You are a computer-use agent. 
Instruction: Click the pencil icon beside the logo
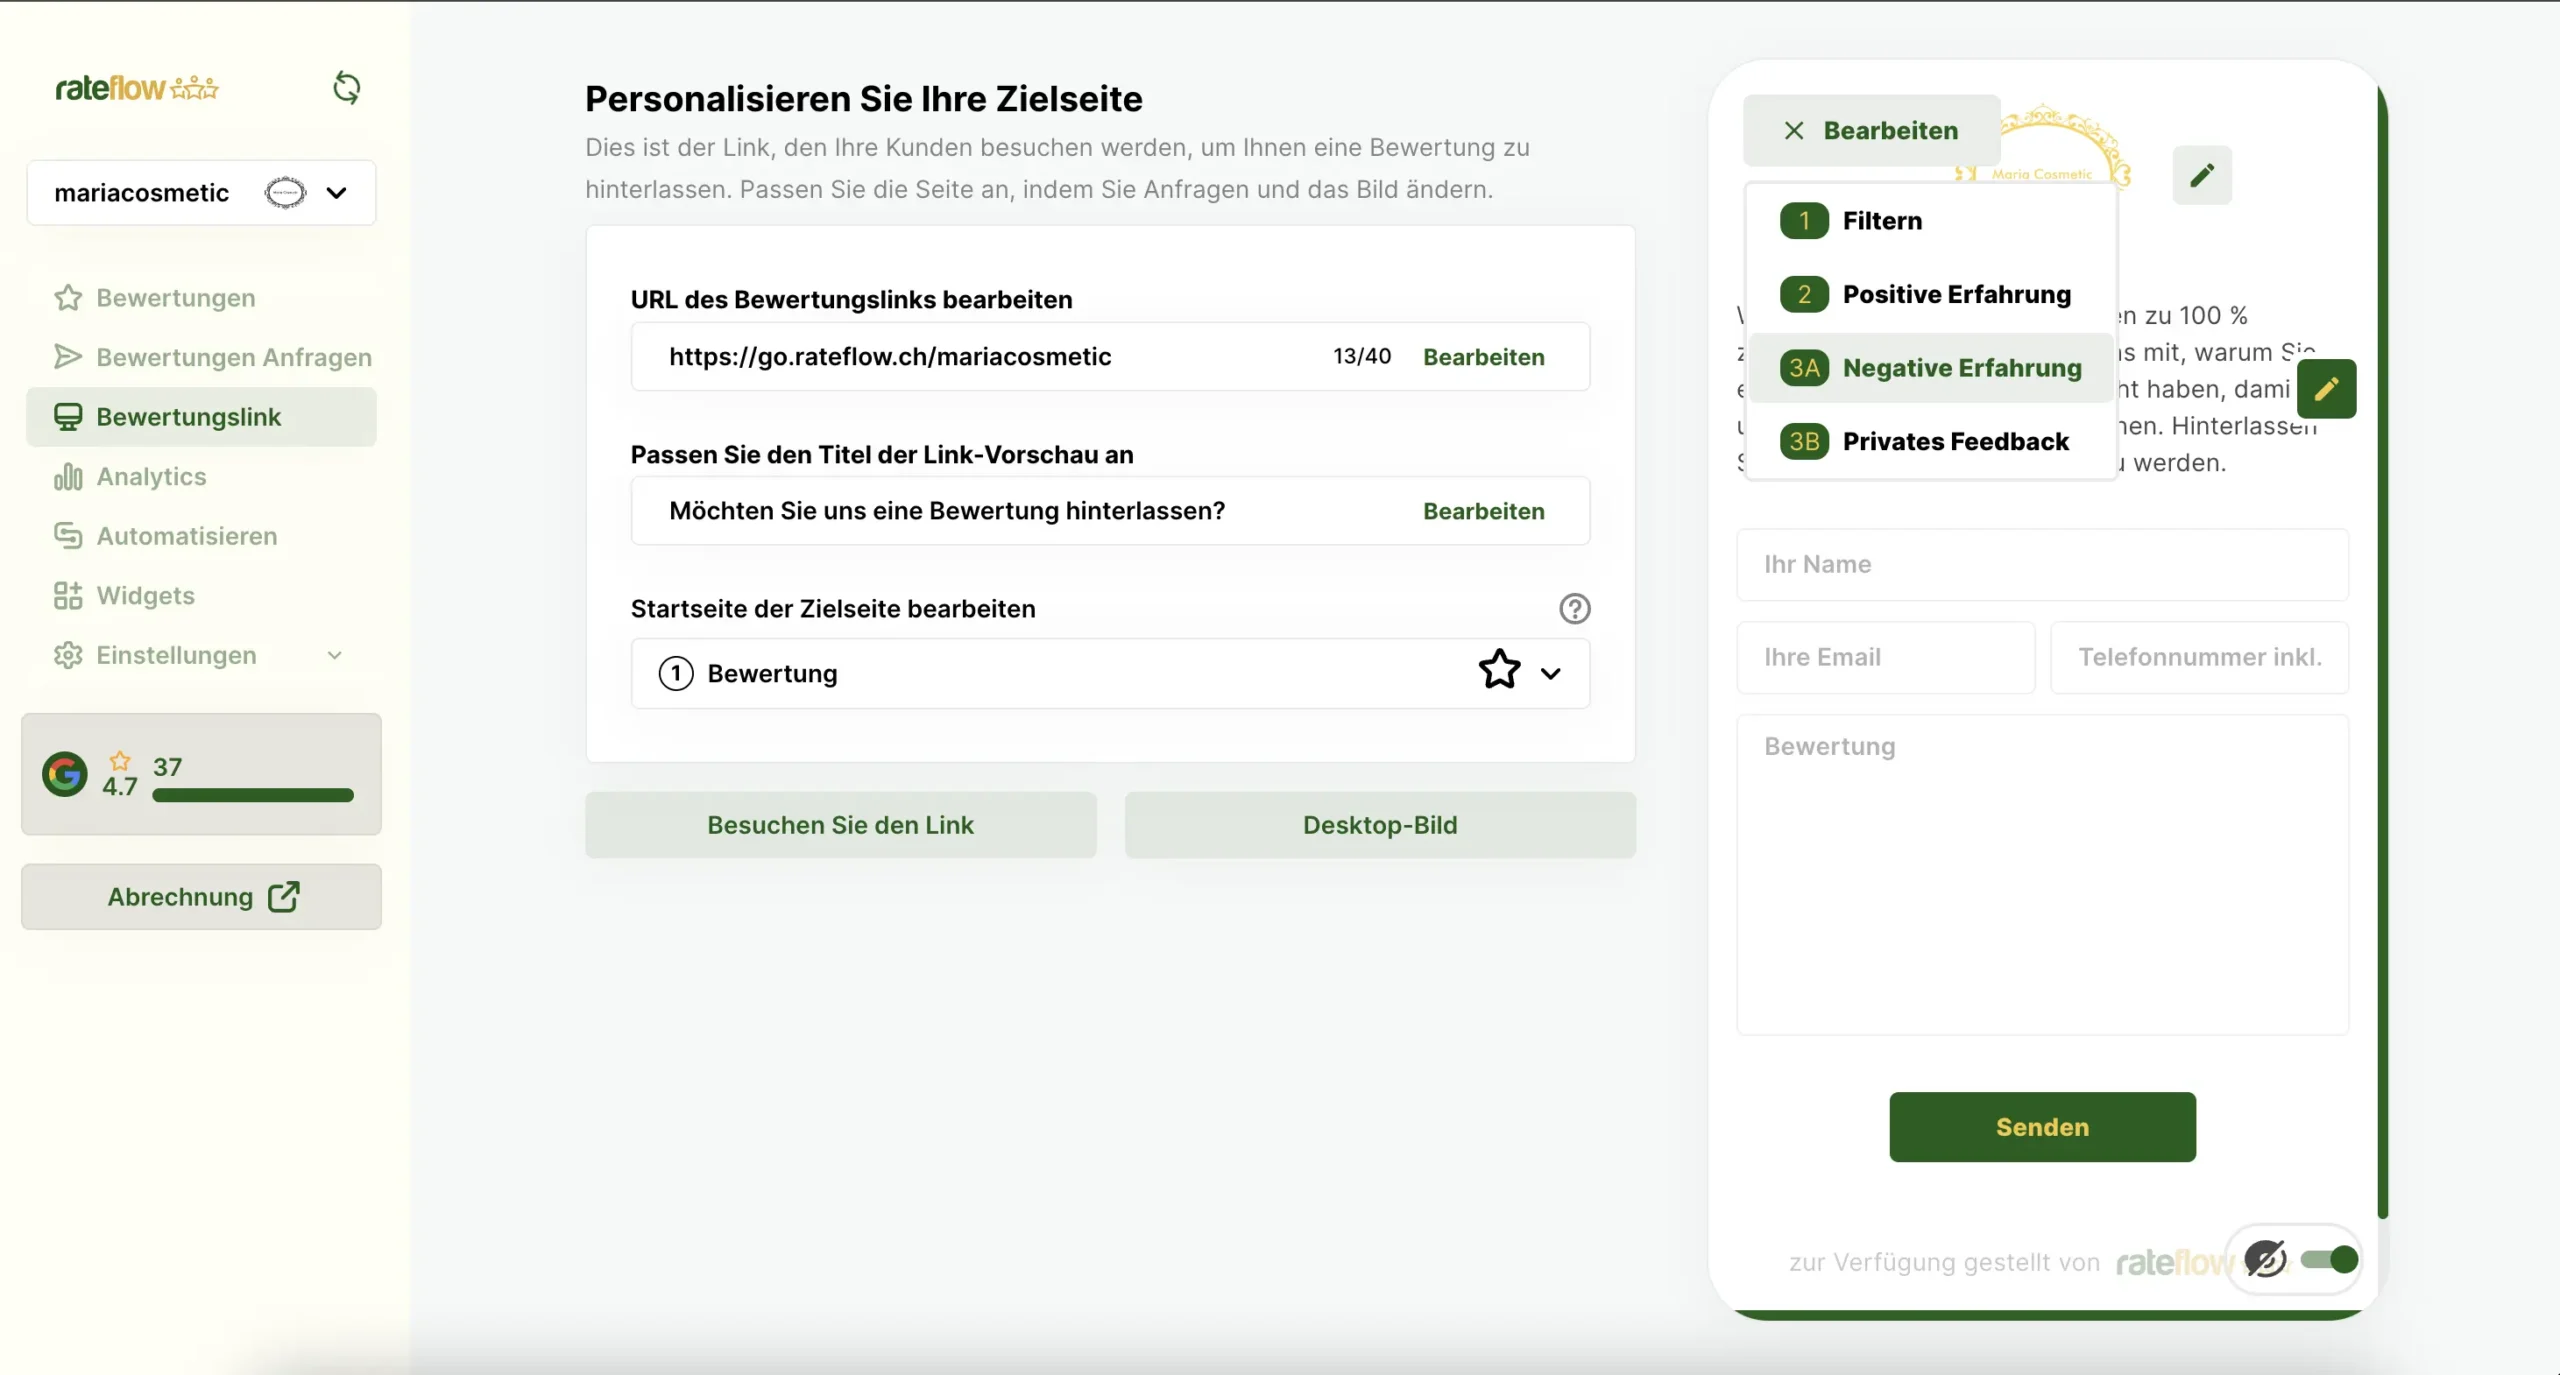pos(2201,176)
